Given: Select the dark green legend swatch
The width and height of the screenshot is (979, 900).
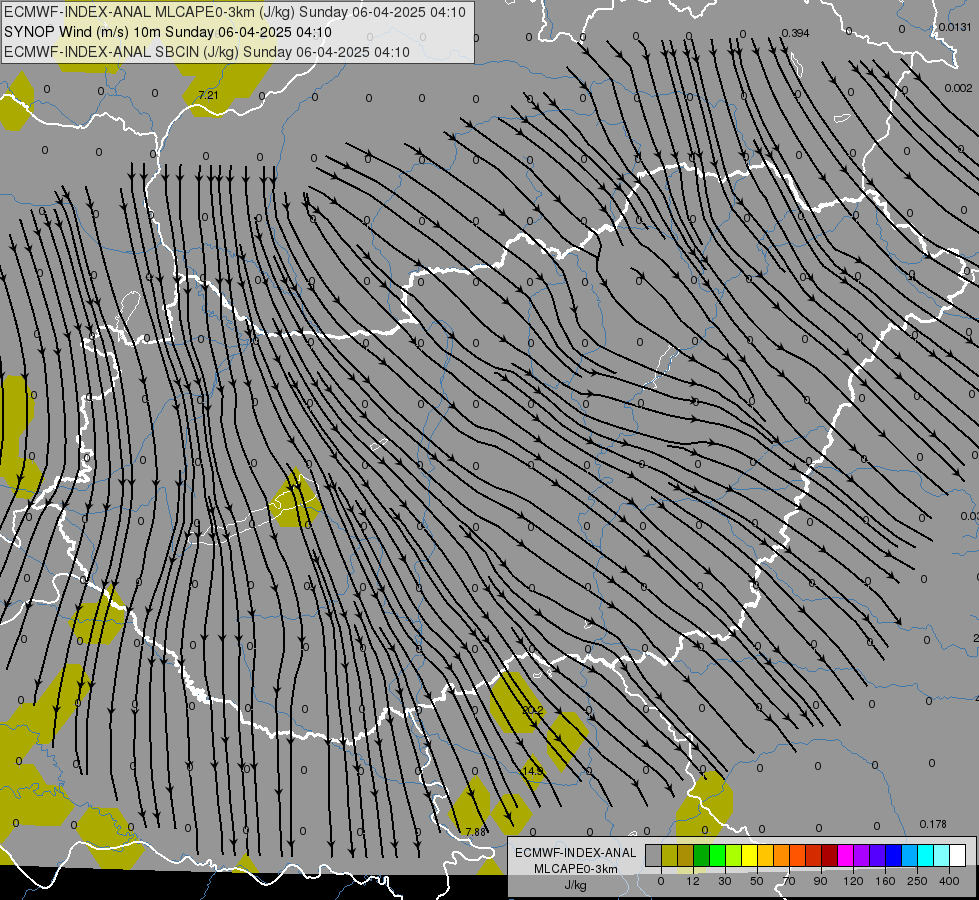Looking at the screenshot, I should click(702, 856).
